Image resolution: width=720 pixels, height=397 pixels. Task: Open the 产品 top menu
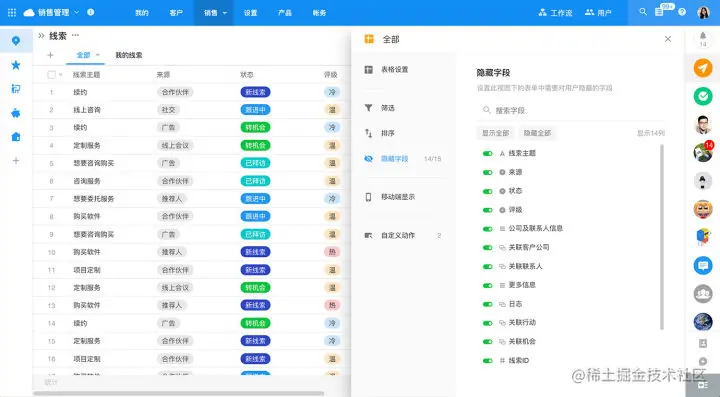click(285, 13)
